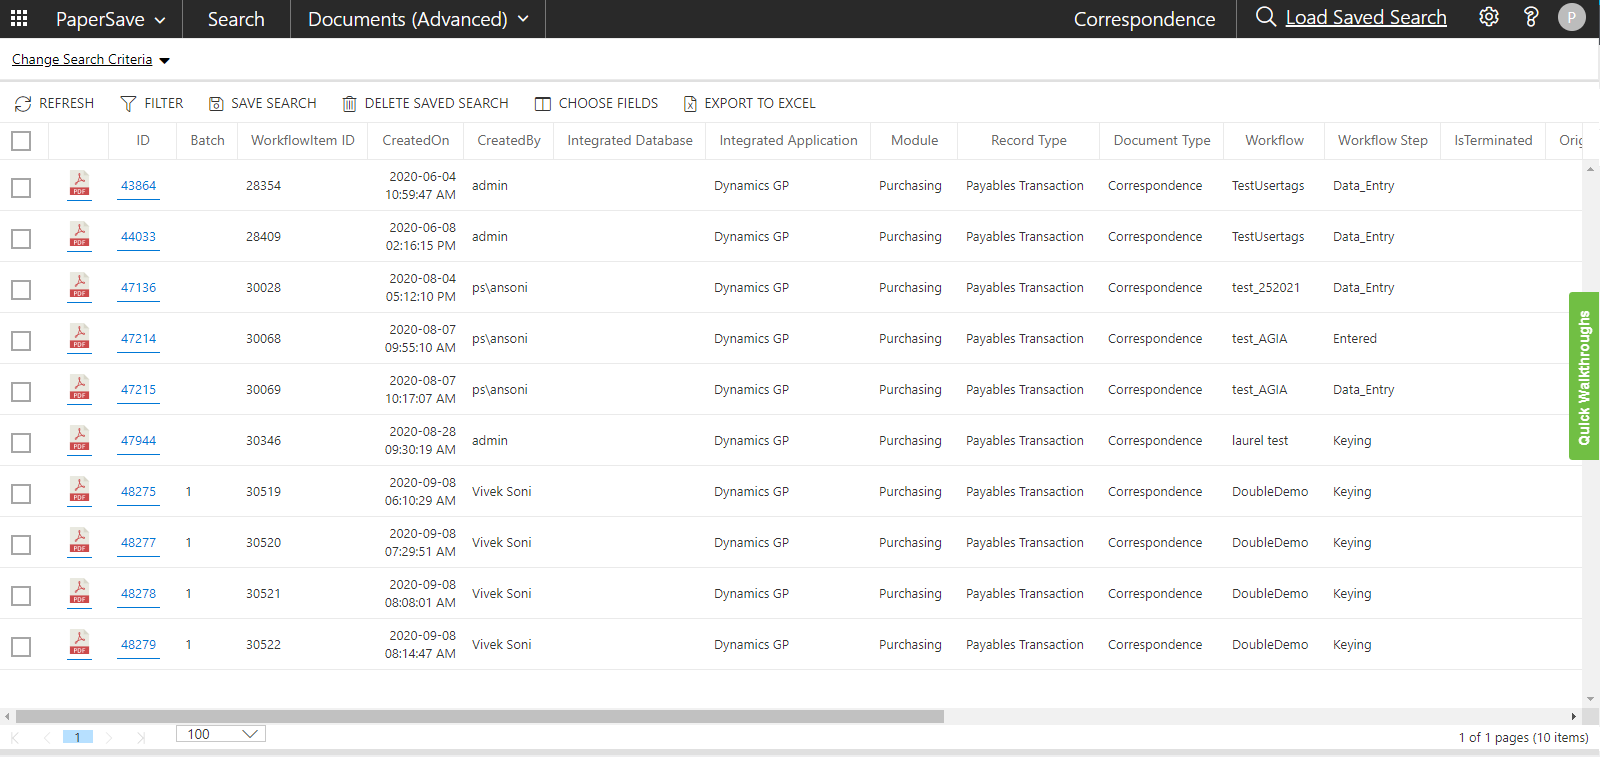The height and width of the screenshot is (757, 1600).
Task: Check the row for ID 47136
Action: pos(21,290)
